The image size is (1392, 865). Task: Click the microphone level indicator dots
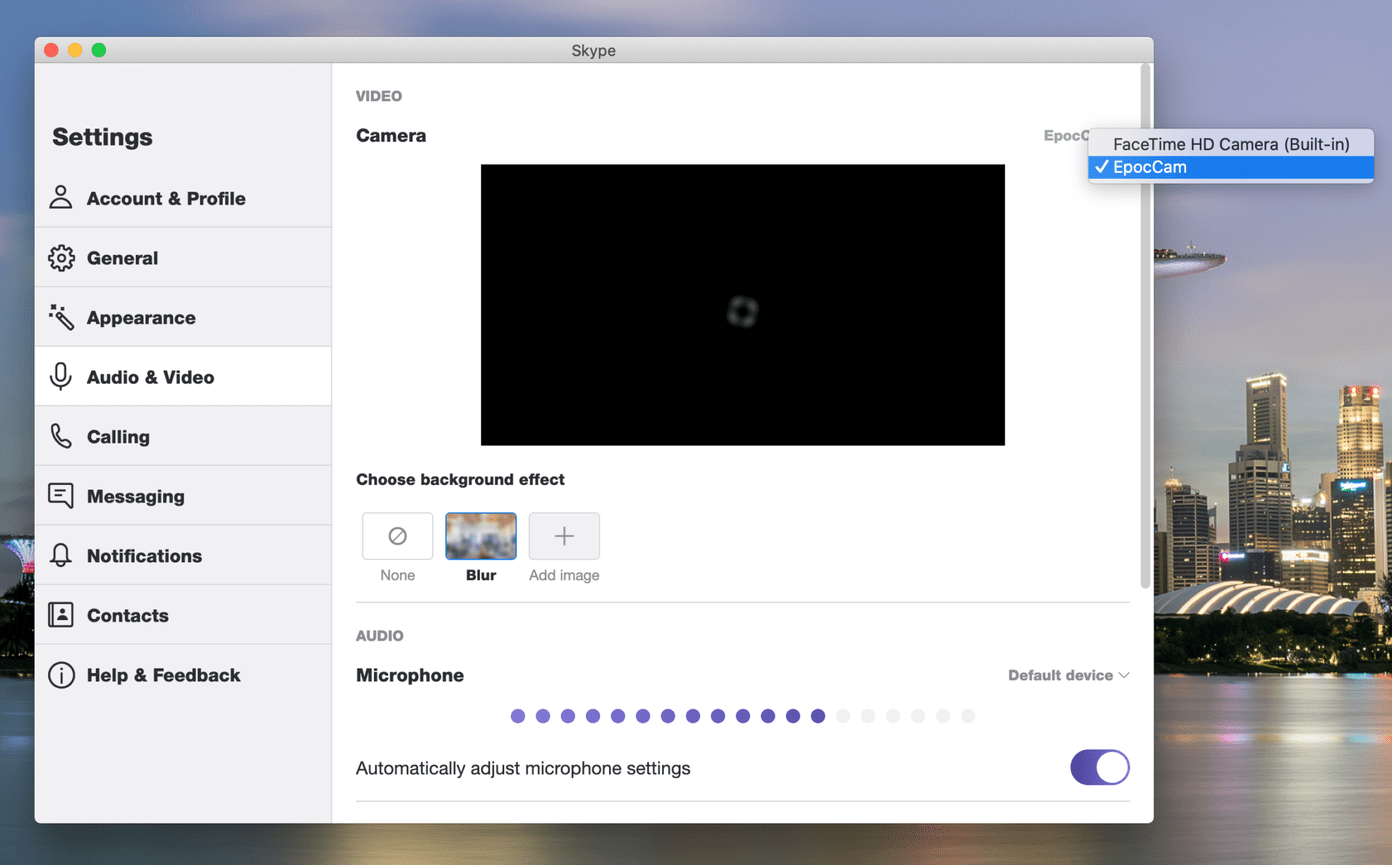[x=742, y=716]
